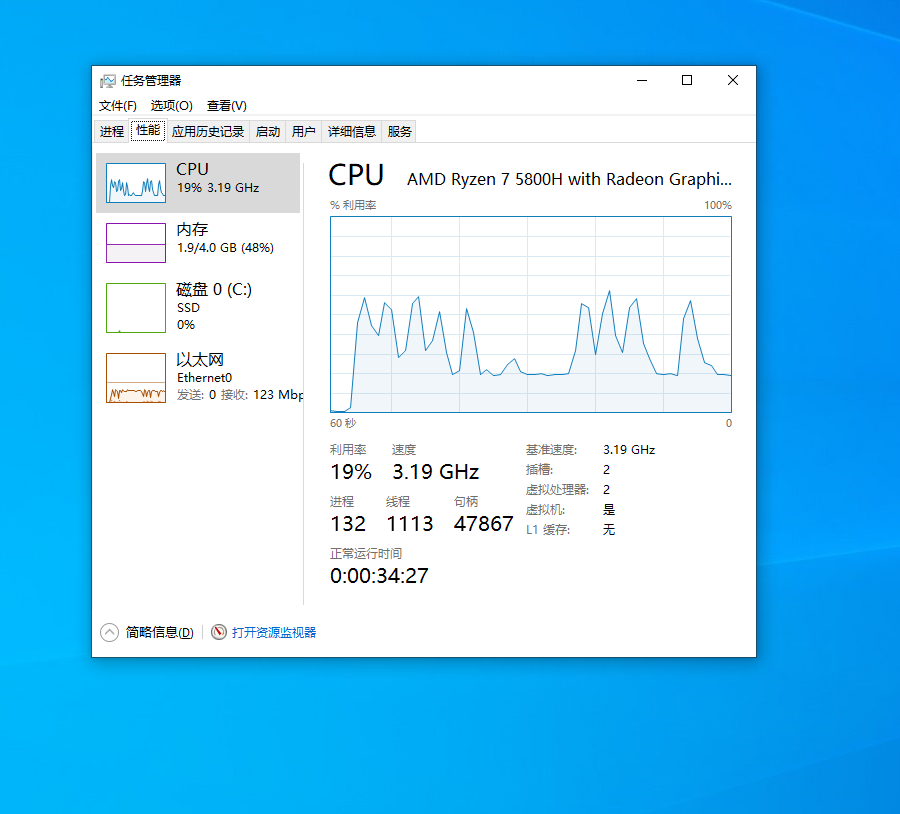Click the 虚拟机 value 是
The height and width of the screenshot is (814, 900).
point(609,510)
